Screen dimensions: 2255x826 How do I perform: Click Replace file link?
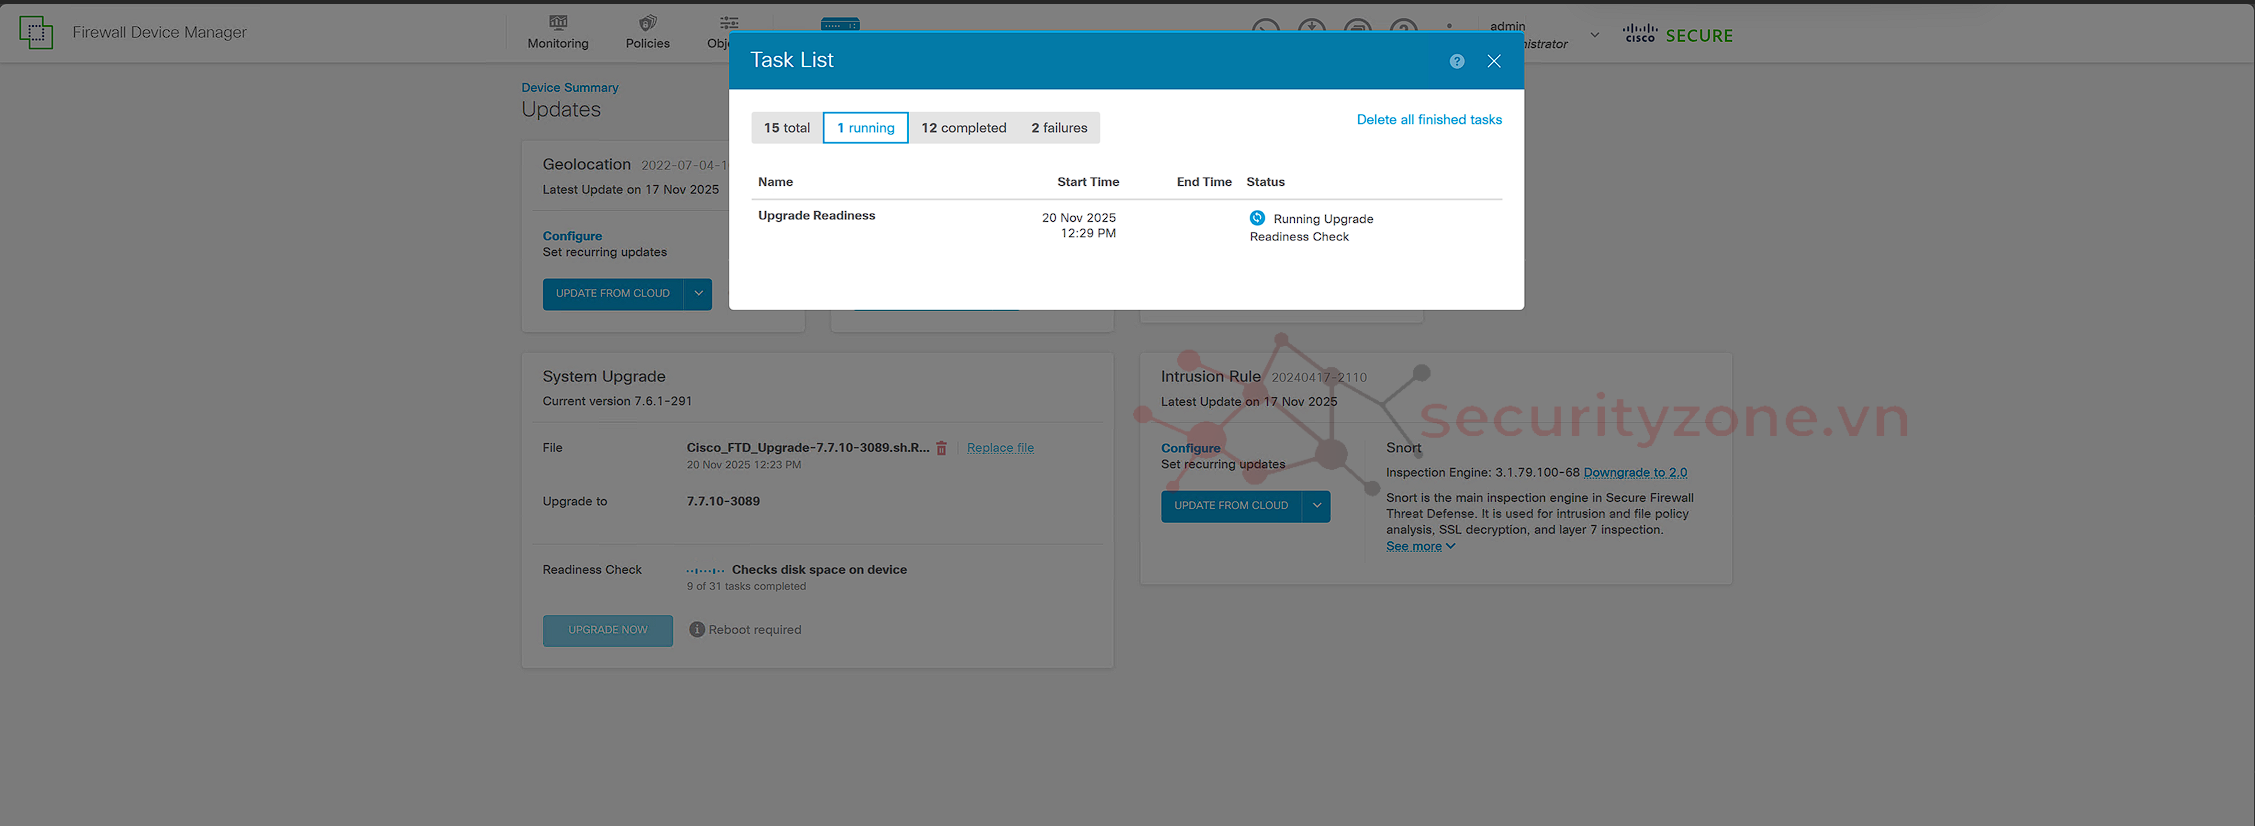tap(1000, 448)
